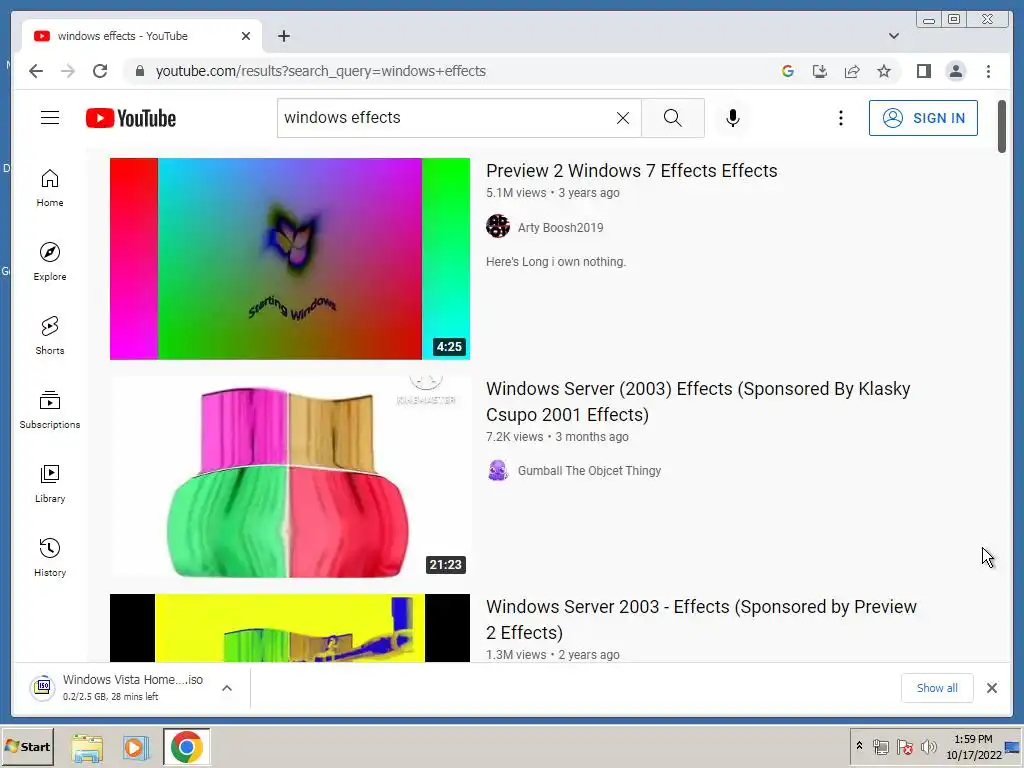Show hidden system tray icons

click(859, 746)
